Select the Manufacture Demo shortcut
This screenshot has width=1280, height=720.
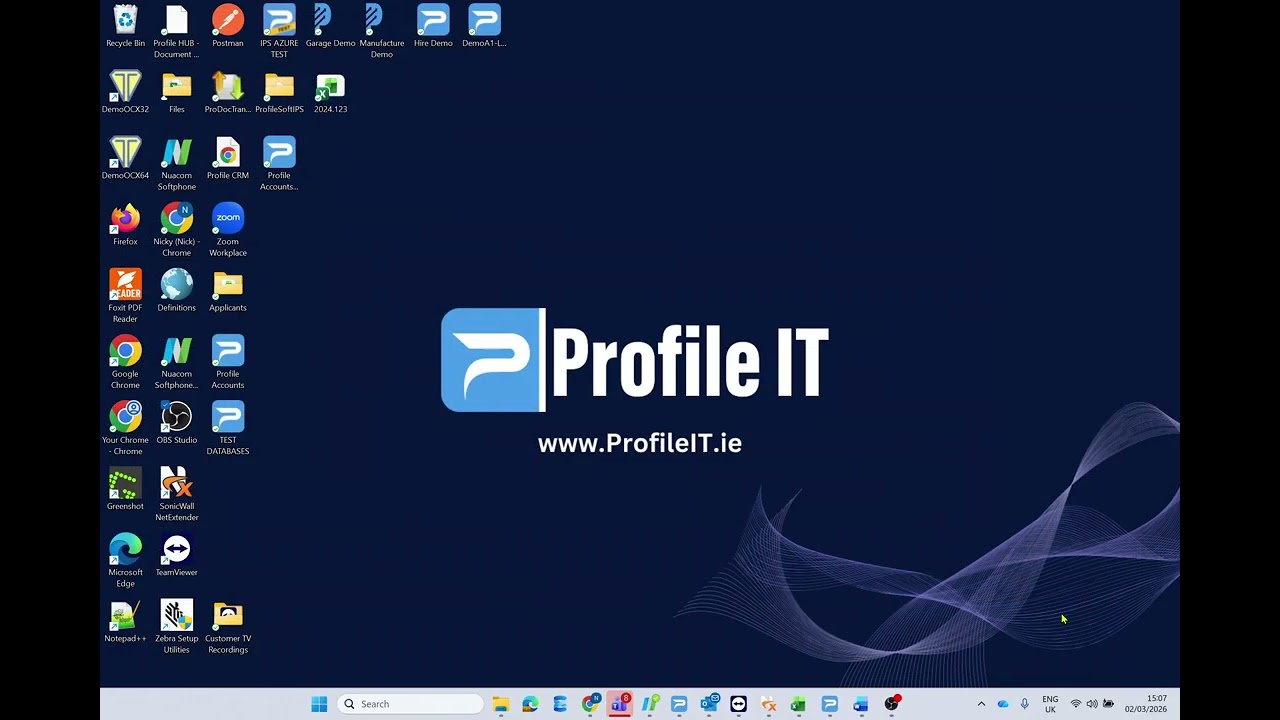[x=382, y=31]
